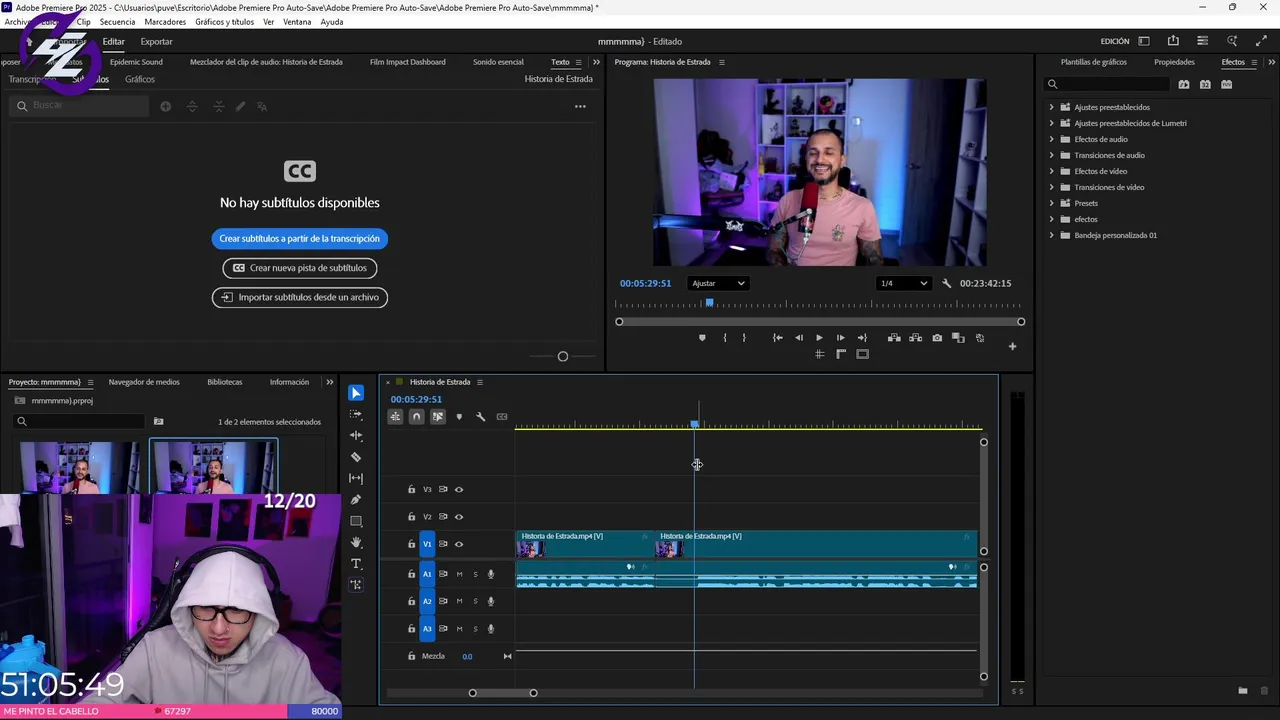Open Historia de Estrada timeline panel menu

pyautogui.click(x=479, y=382)
